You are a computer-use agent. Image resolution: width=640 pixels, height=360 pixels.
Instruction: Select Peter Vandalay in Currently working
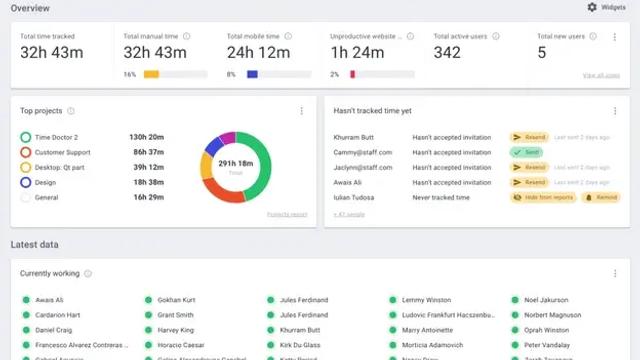click(547, 345)
